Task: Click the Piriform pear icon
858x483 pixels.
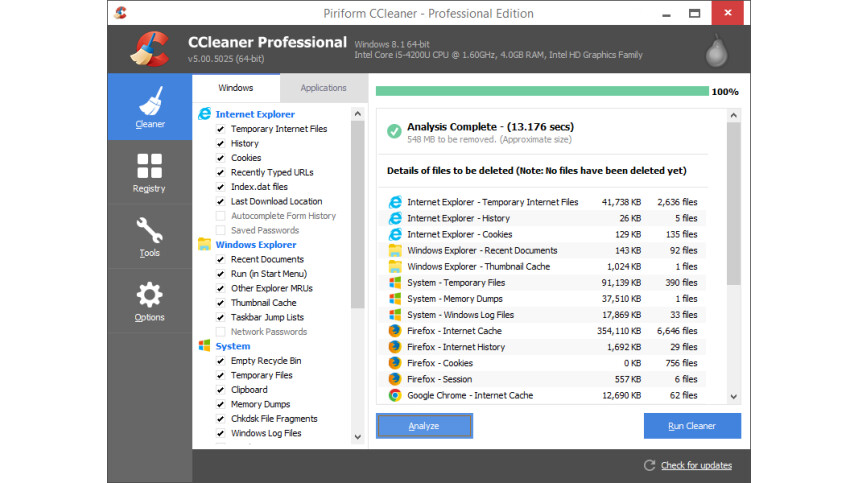Action: 716,51
